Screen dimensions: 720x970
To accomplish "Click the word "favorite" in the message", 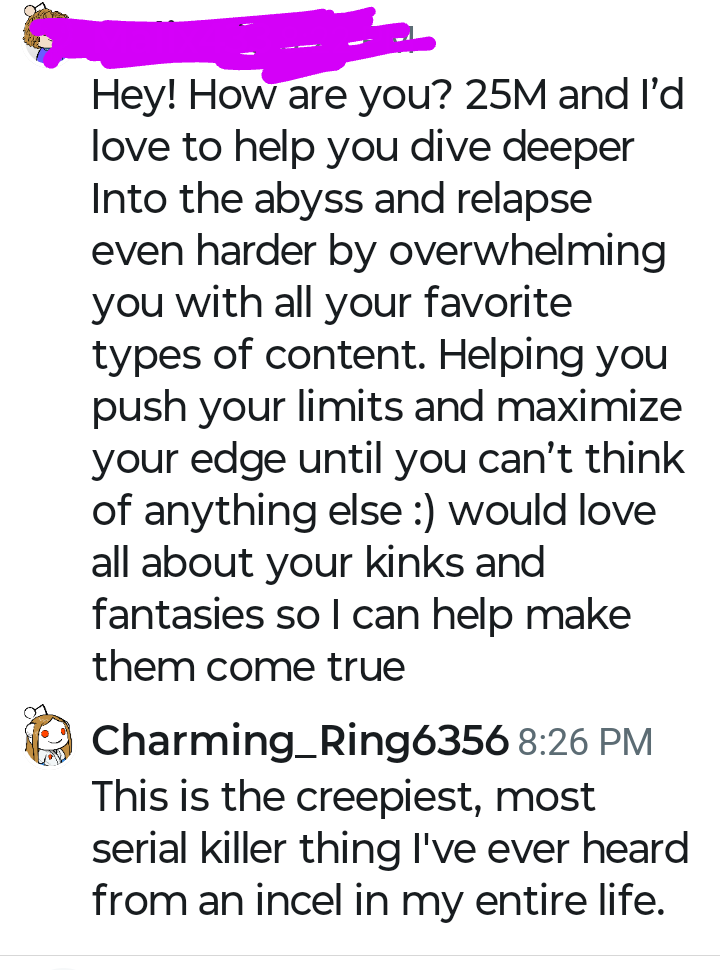I will (x=498, y=303).
